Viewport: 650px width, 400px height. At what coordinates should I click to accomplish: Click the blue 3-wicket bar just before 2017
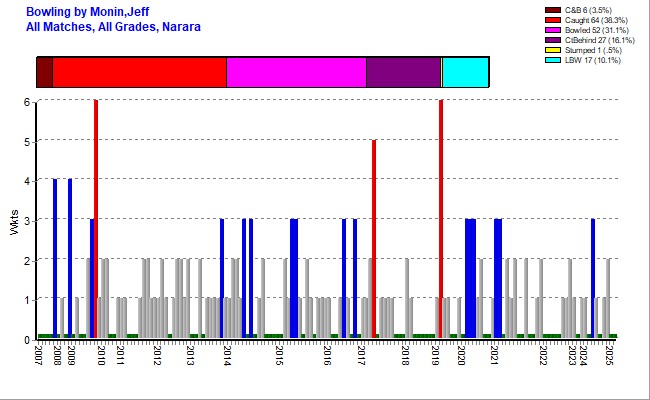click(355, 278)
